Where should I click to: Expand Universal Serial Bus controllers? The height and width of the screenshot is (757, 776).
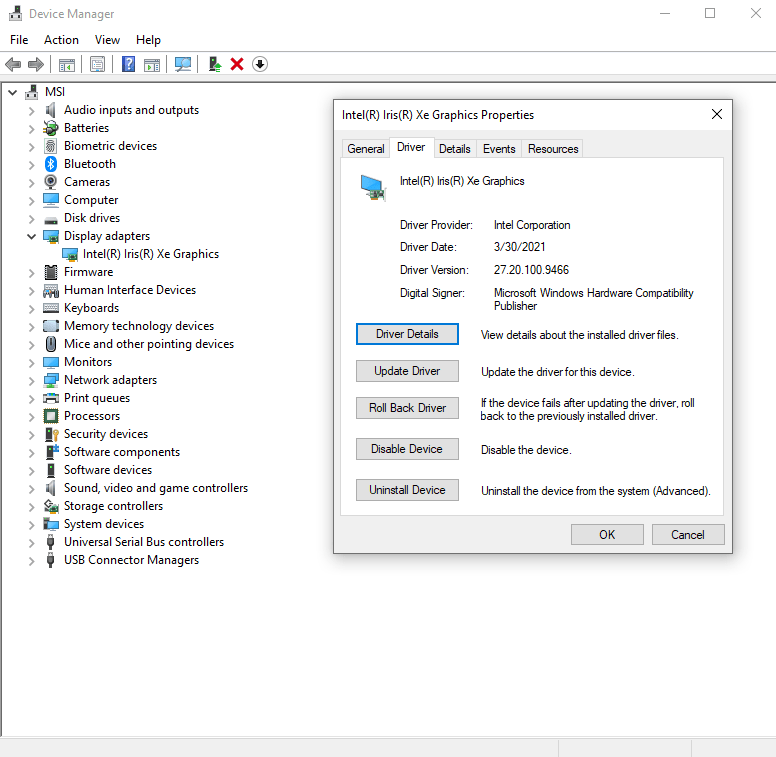pos(32,542)
